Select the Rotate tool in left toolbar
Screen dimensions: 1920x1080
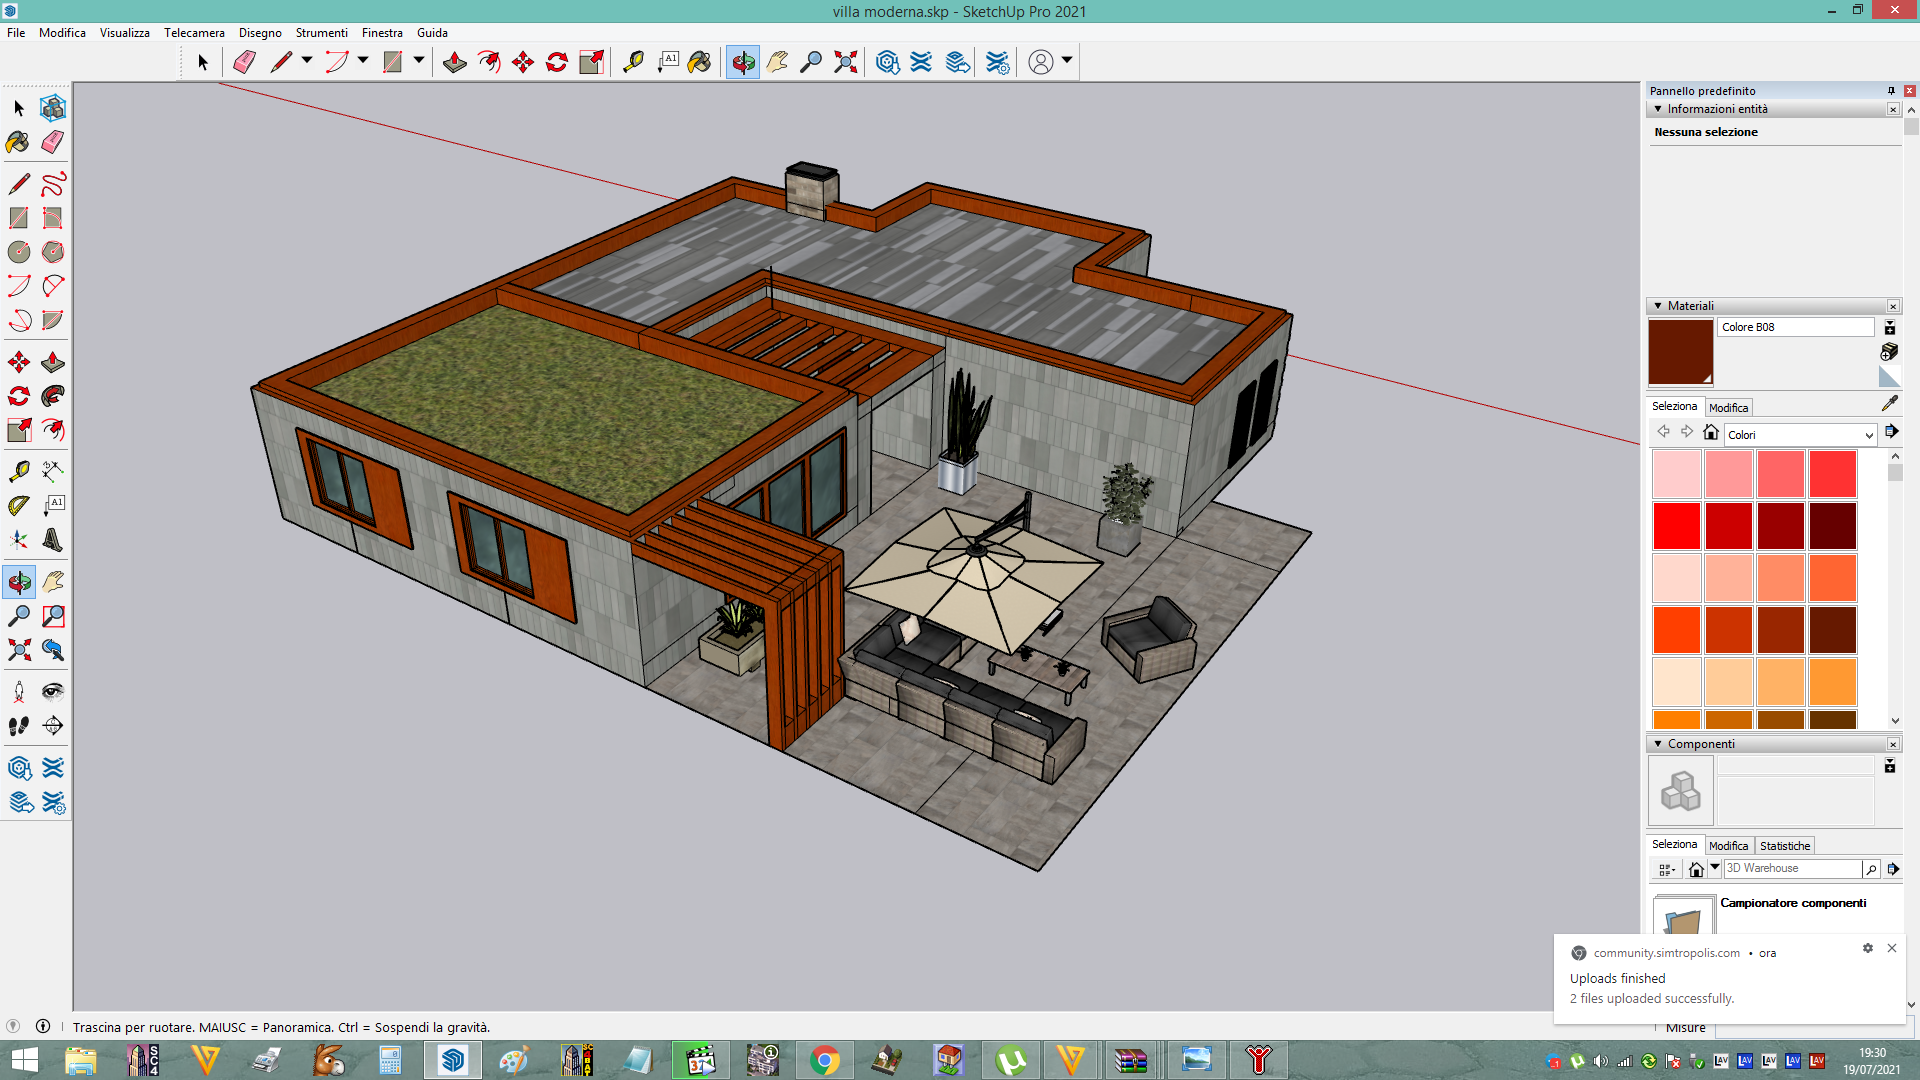pos(19,396)
